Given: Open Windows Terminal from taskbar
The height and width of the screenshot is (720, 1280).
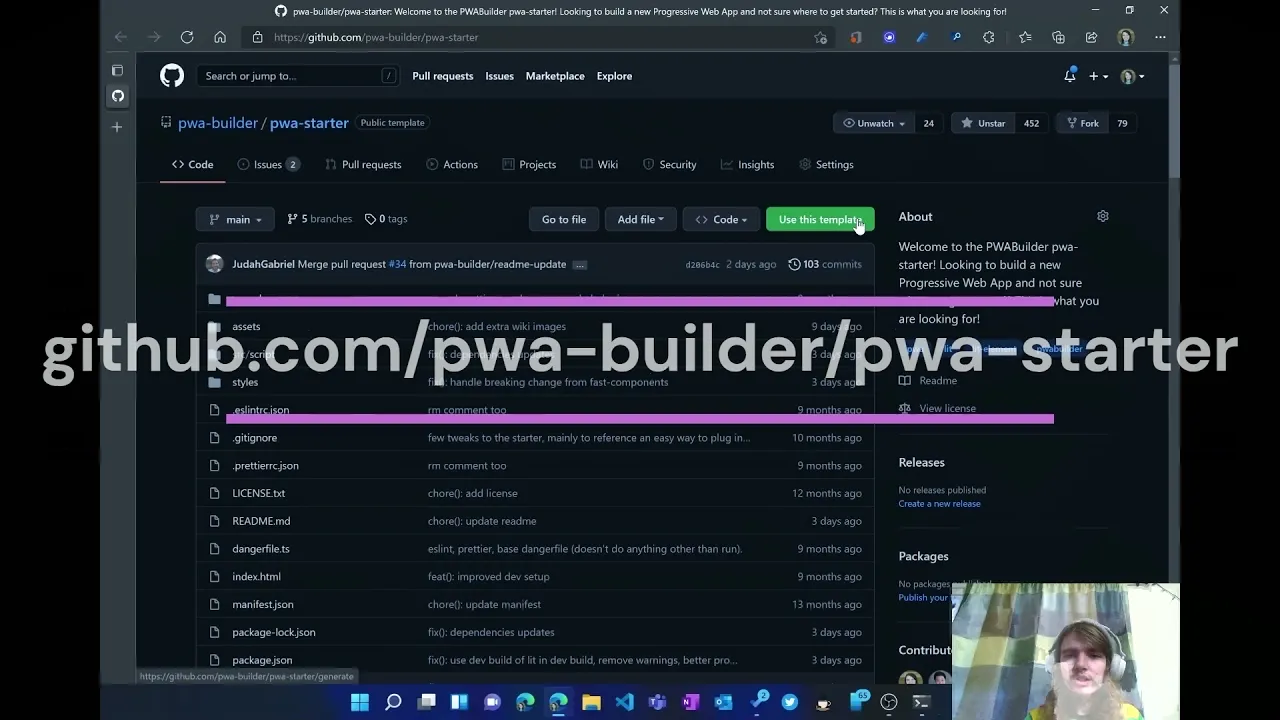Looking at the screenshot, I should click(921, 702).
